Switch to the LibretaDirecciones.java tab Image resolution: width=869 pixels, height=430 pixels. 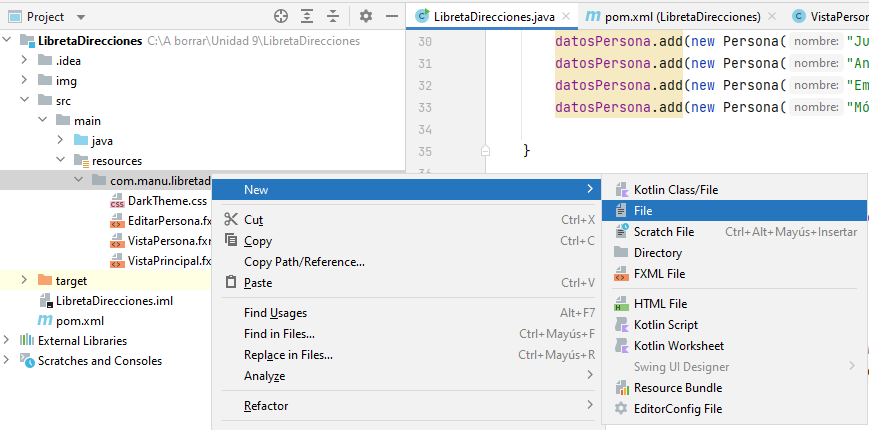click(x=494, y=17)
